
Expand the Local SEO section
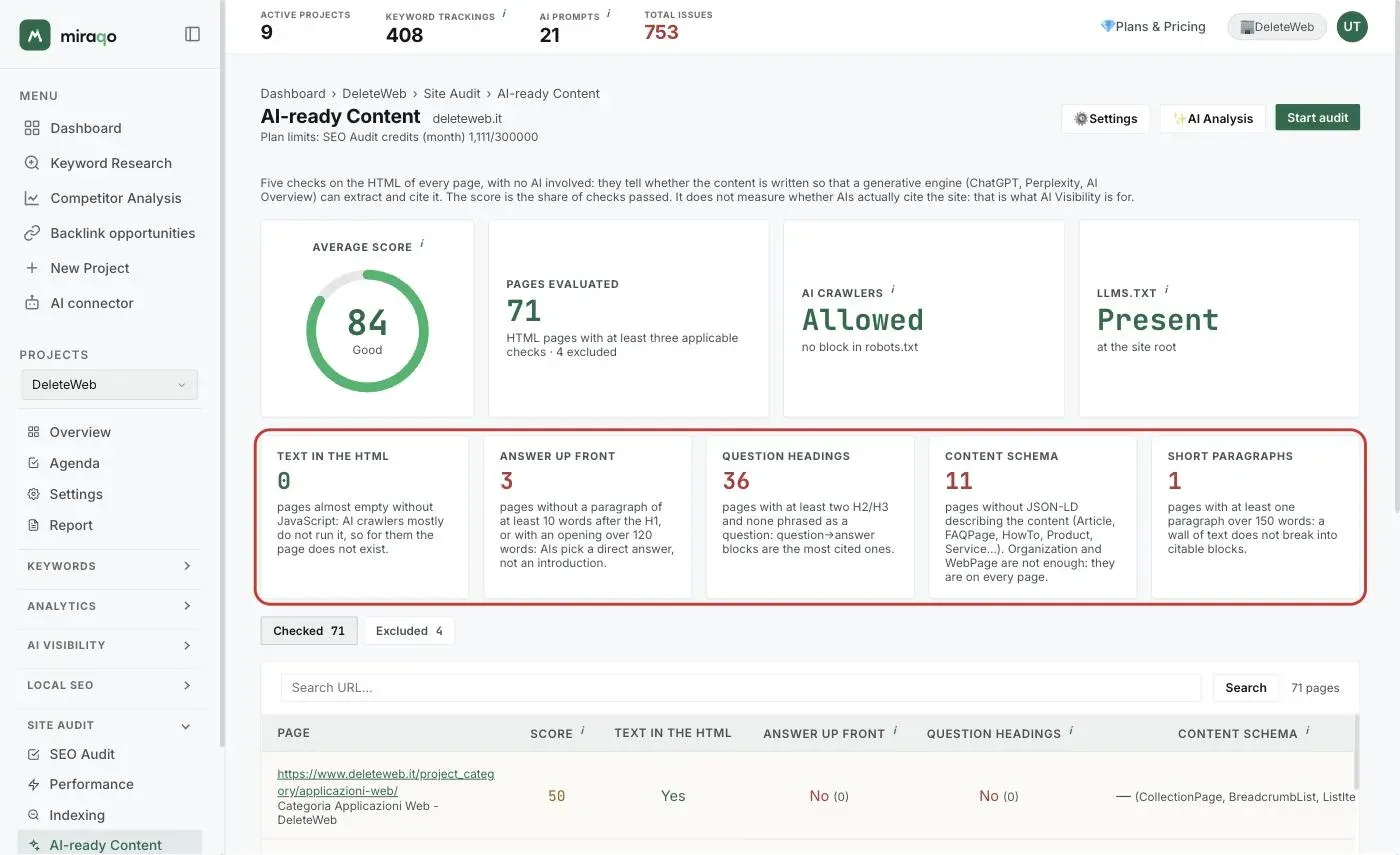[x=111, y=685]
